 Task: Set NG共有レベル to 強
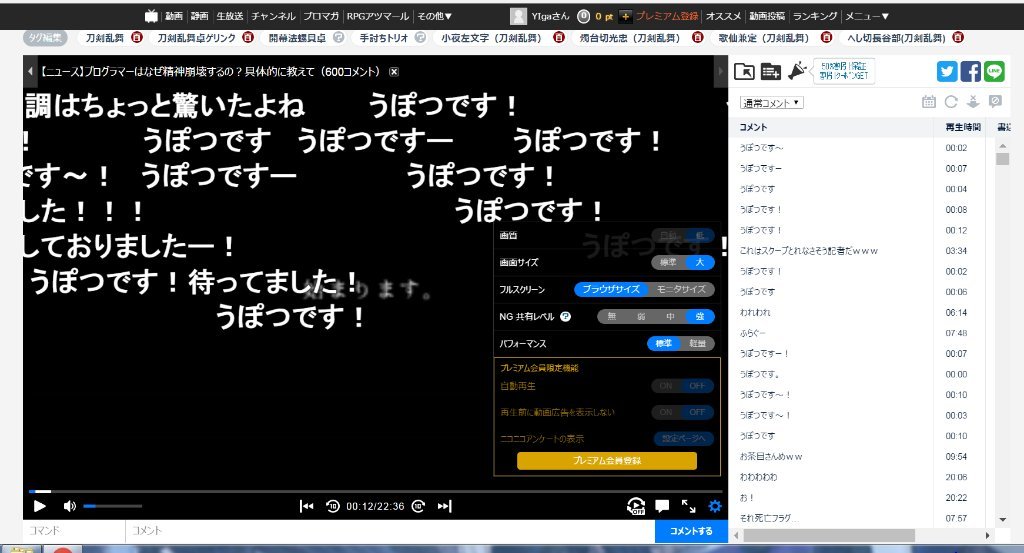[x=699, y=317]
